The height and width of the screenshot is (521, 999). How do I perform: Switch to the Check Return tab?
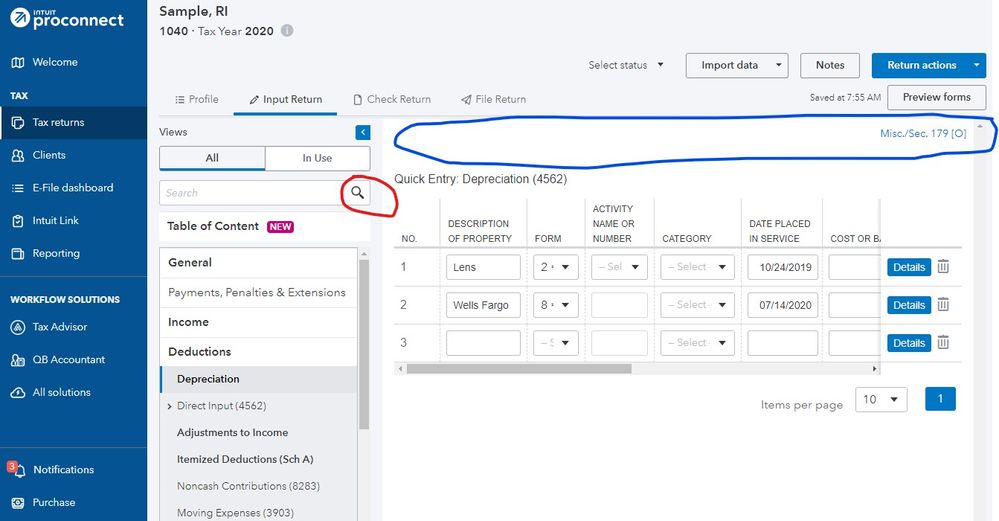[392, 99]
